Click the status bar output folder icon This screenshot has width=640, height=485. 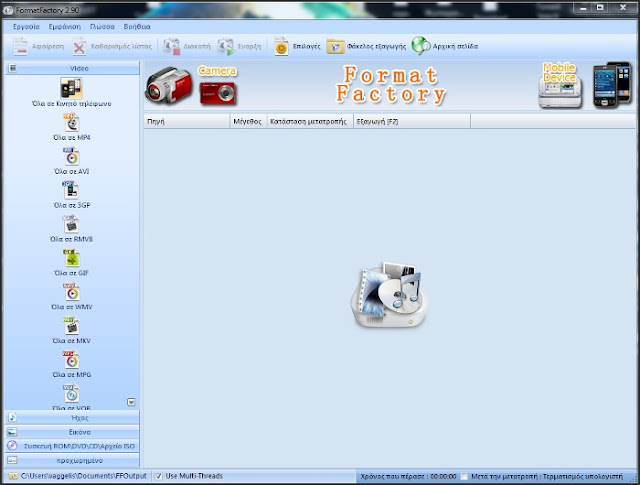click(x=13, y=476)
